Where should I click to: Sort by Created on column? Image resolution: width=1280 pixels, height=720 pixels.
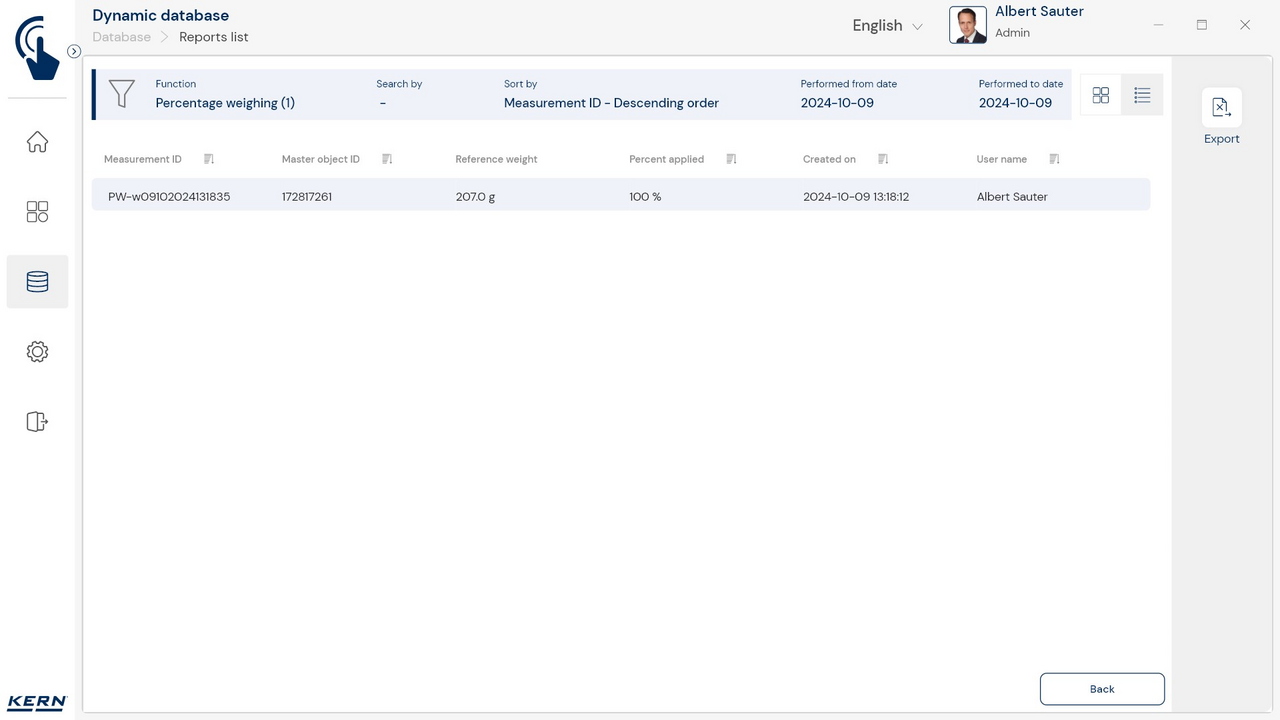coord(883,160)
